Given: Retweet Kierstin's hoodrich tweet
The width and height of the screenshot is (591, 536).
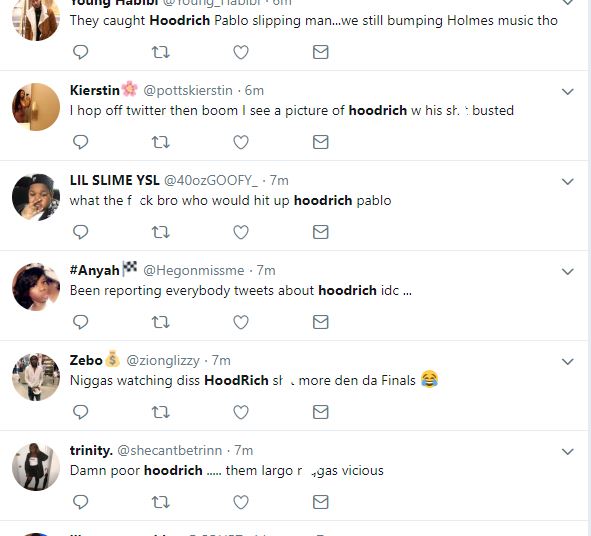Looking at the screenshot, I should coord(161,142).
